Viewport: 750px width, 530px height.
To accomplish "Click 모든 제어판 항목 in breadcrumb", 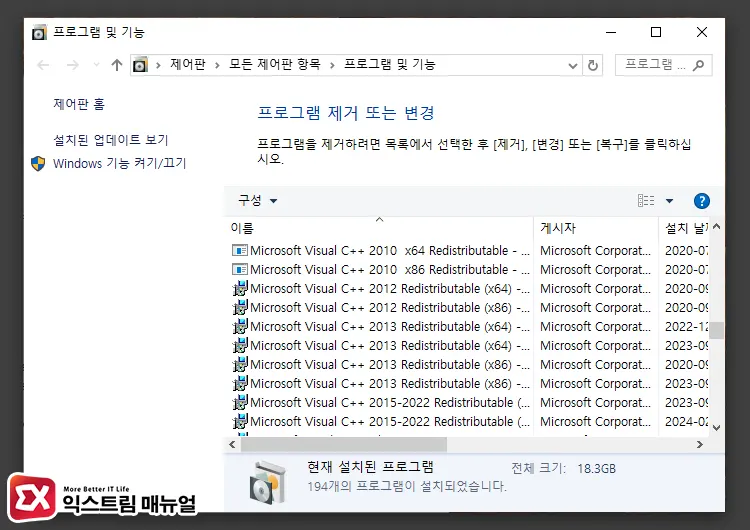I will point(274,65).
